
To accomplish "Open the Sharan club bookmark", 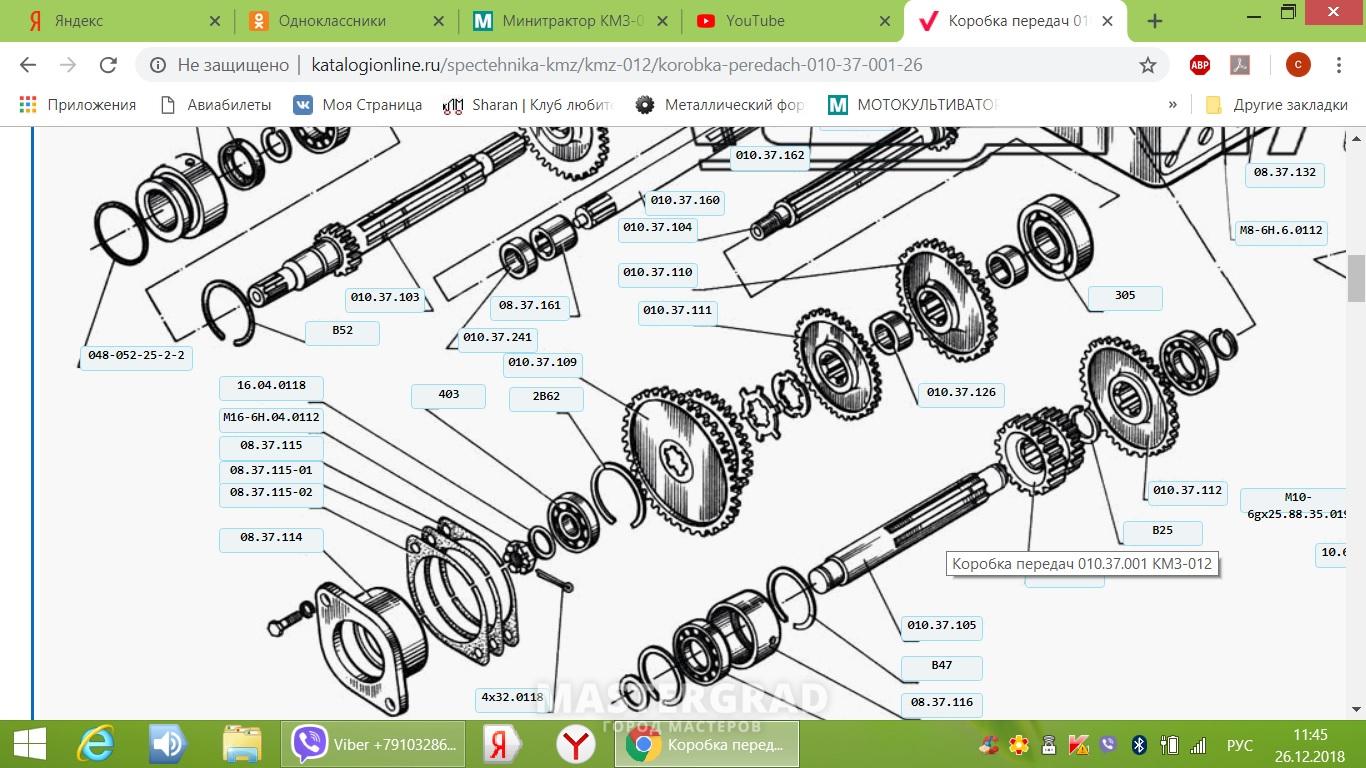I will (x=527, y=104).
